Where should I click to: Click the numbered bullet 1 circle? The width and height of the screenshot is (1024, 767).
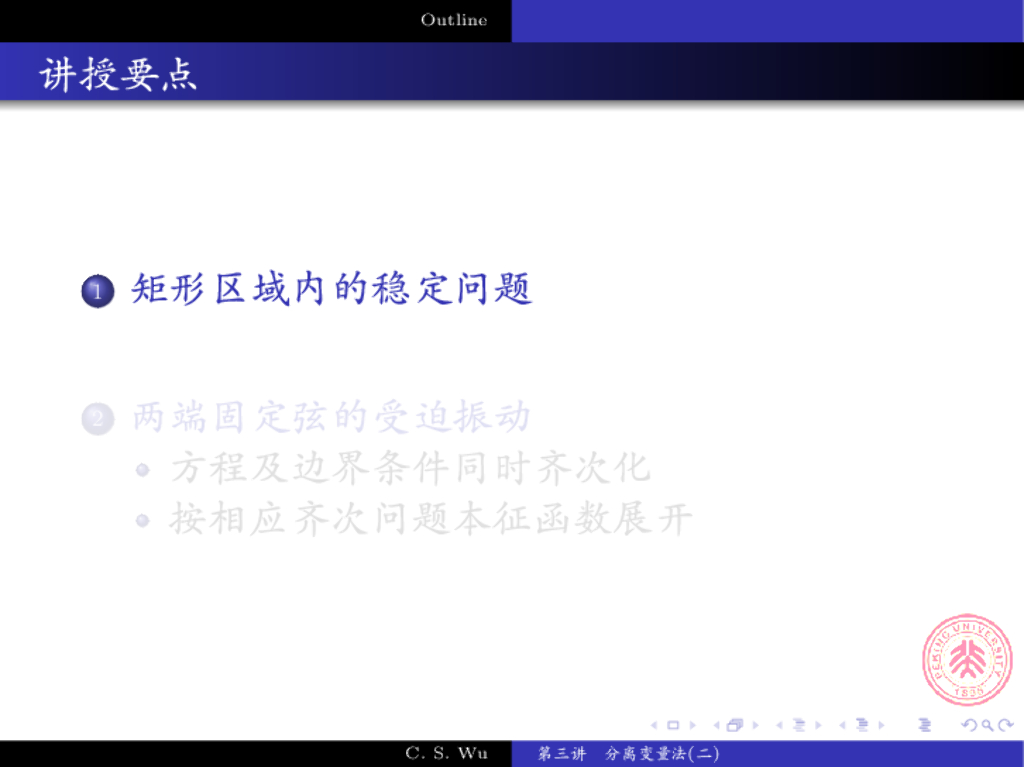pos(98,291)
